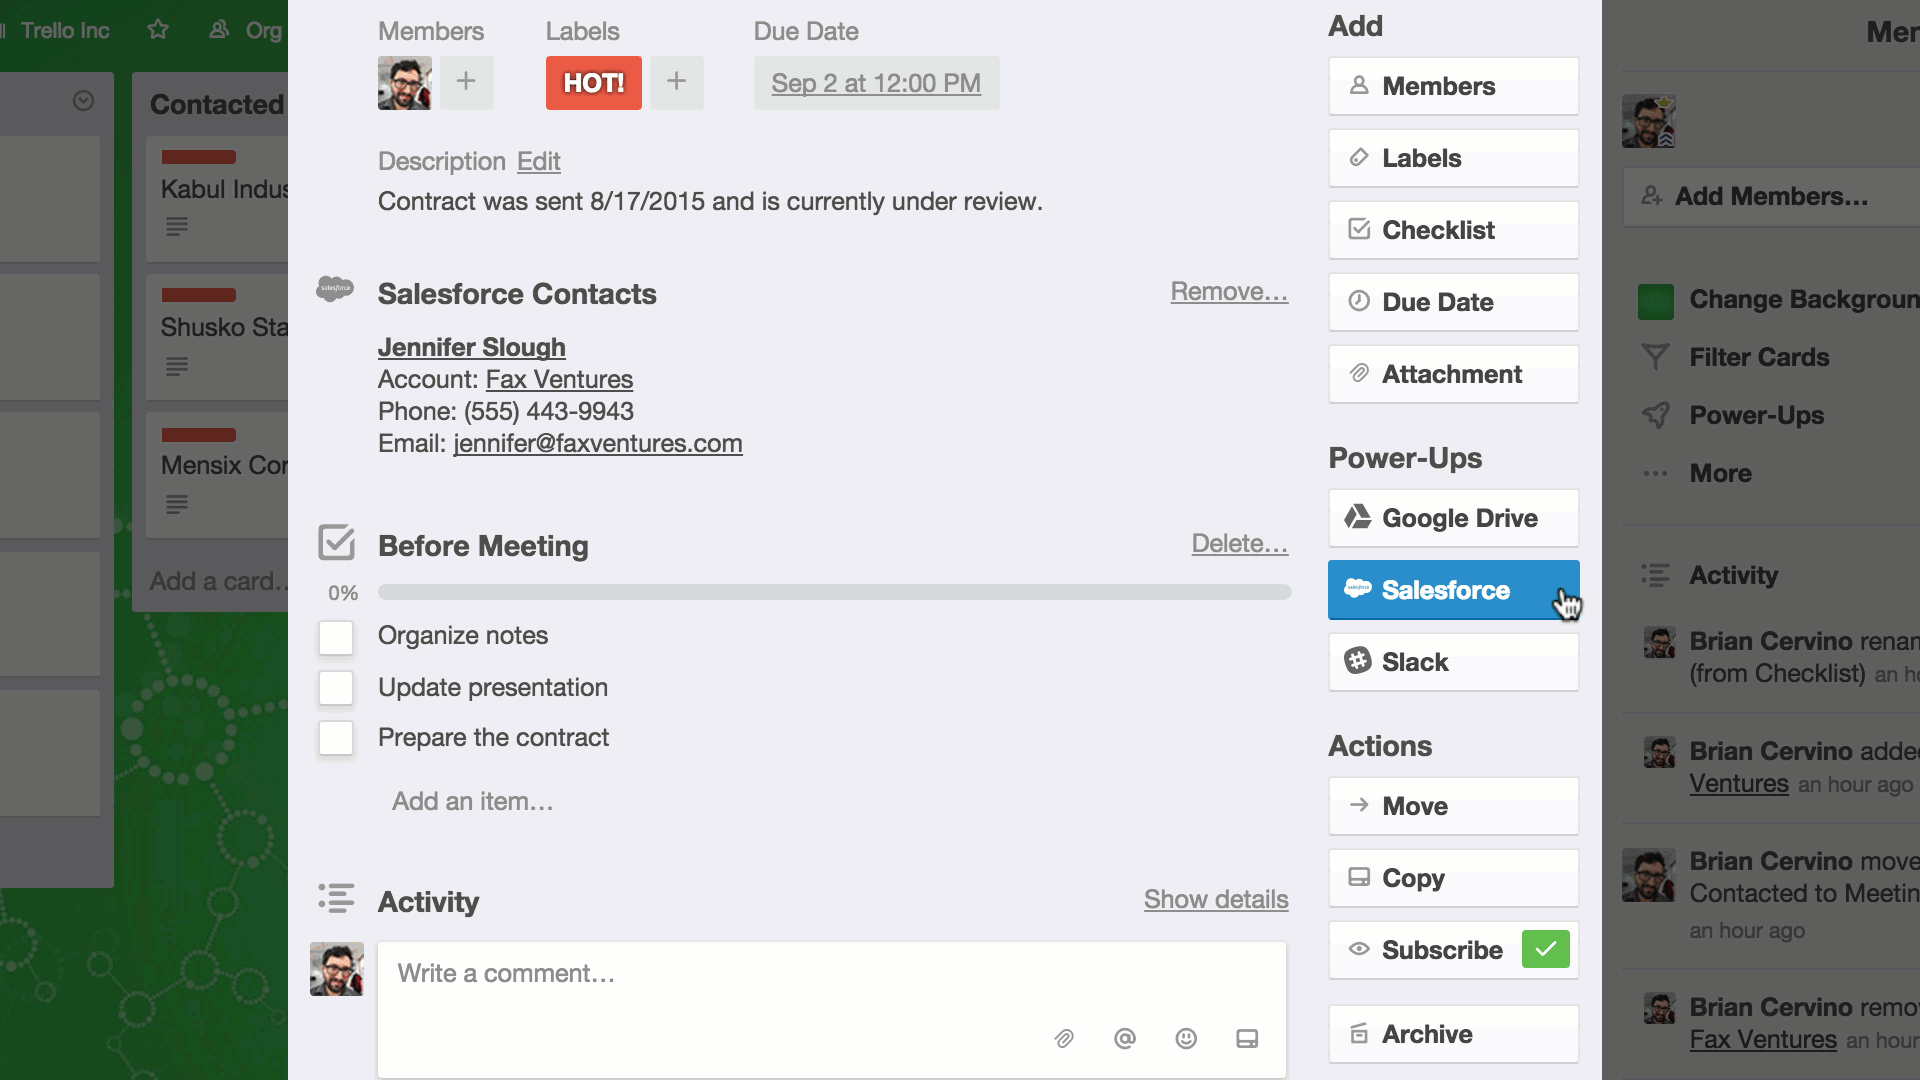1920x1080 pixels.
Task: Click the green Change Background swatch
Action: click(x=1655, y=300)
